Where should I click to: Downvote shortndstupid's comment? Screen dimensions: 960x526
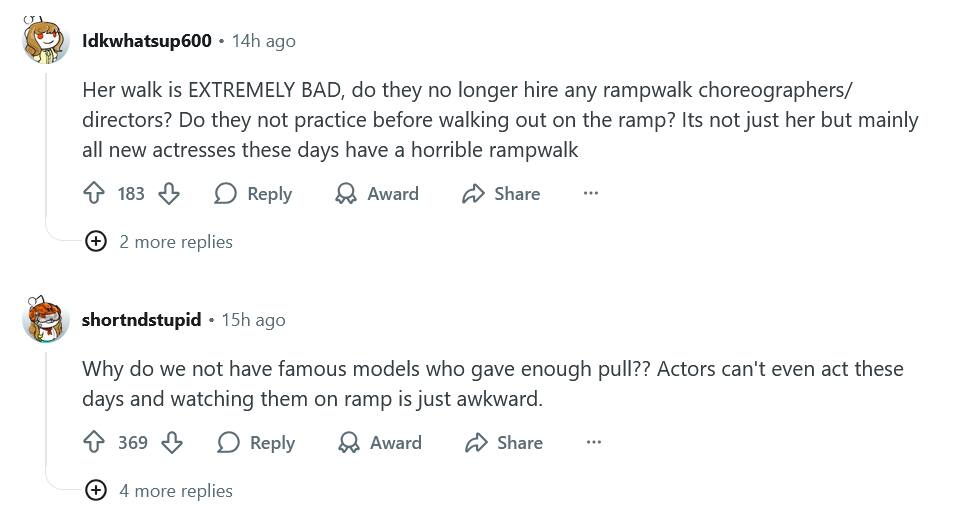(x=172, y=443)
